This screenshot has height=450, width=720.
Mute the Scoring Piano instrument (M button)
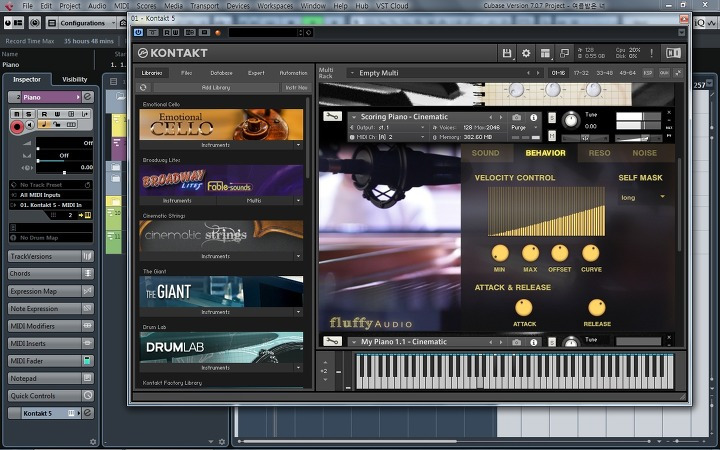click(x=552, y=135)
